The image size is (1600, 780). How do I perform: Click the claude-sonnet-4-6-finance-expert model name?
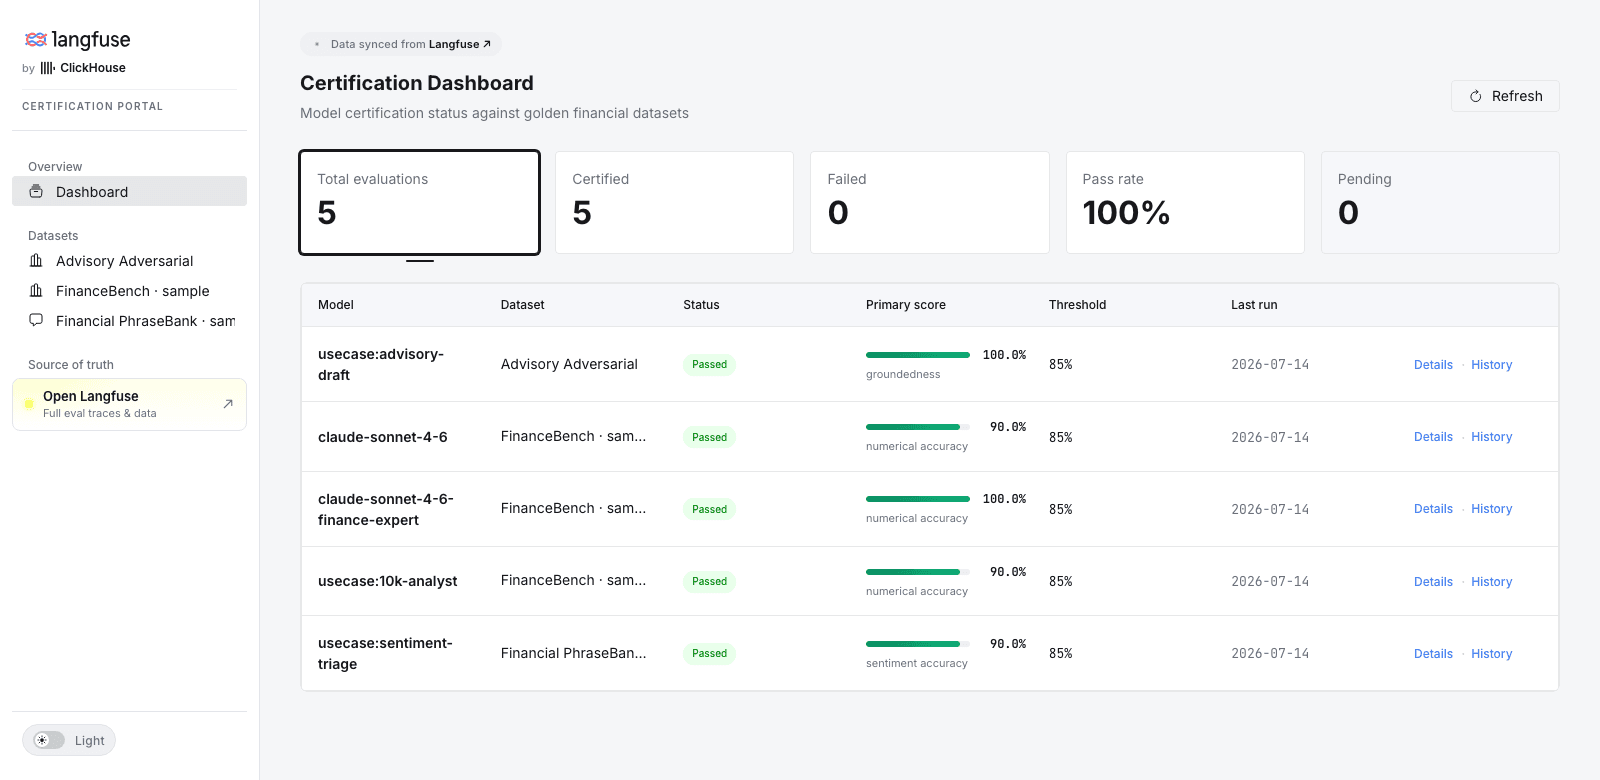point(386,509)
